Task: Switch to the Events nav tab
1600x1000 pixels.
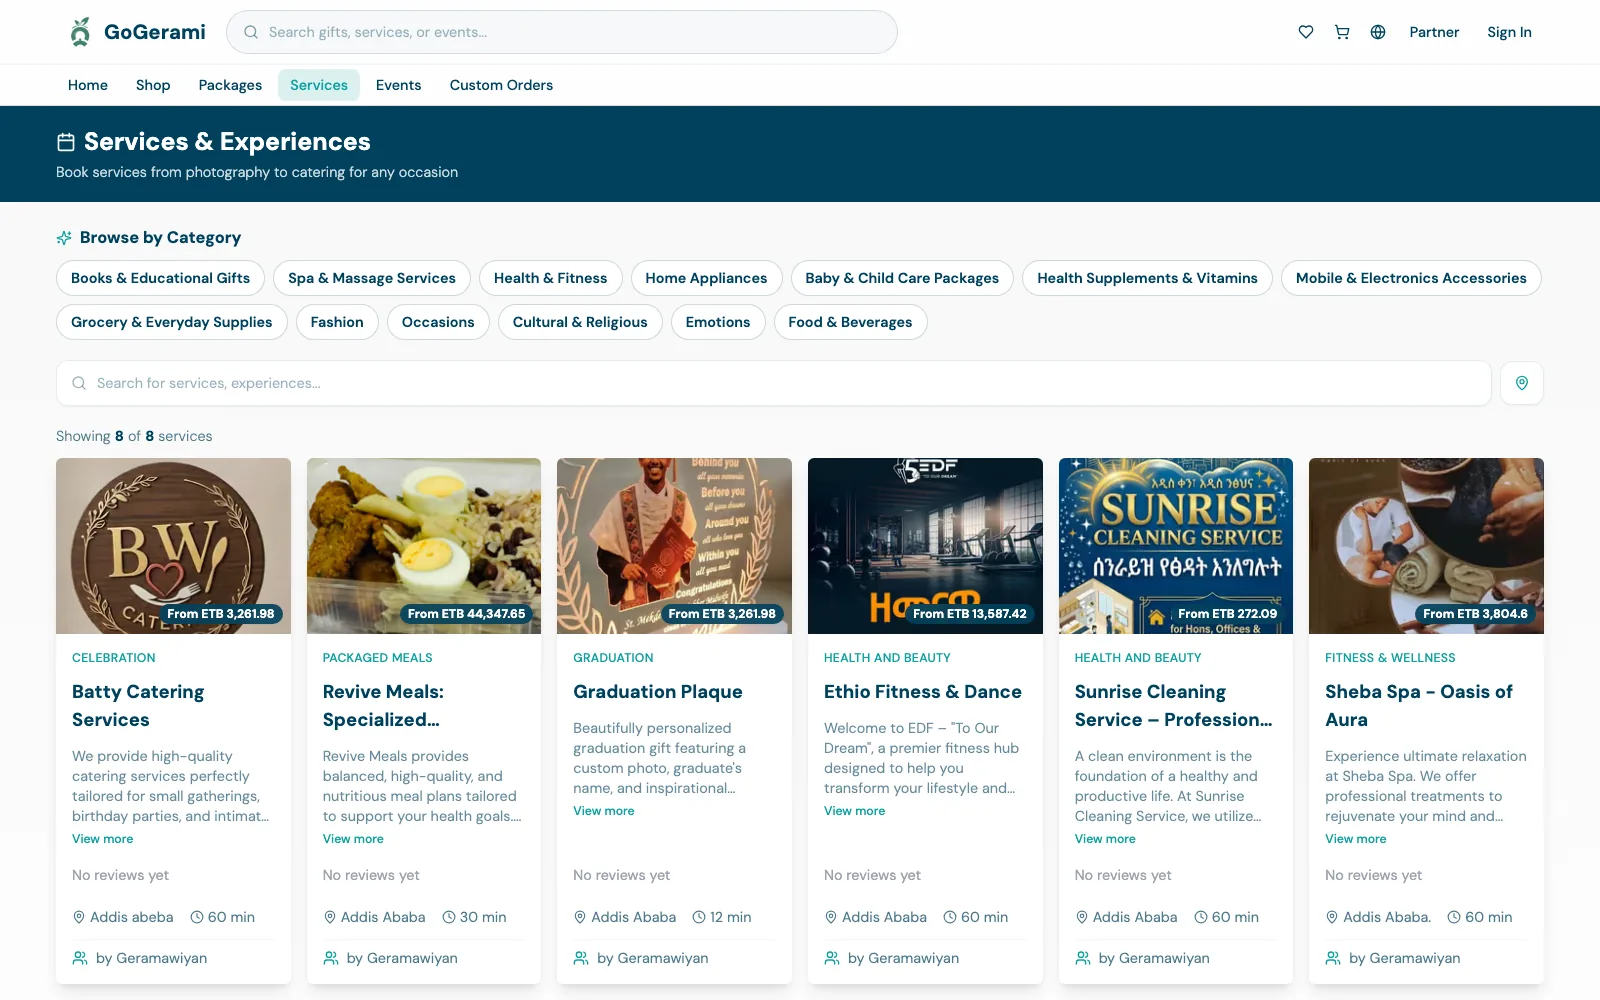Action: tap(398, 85)
